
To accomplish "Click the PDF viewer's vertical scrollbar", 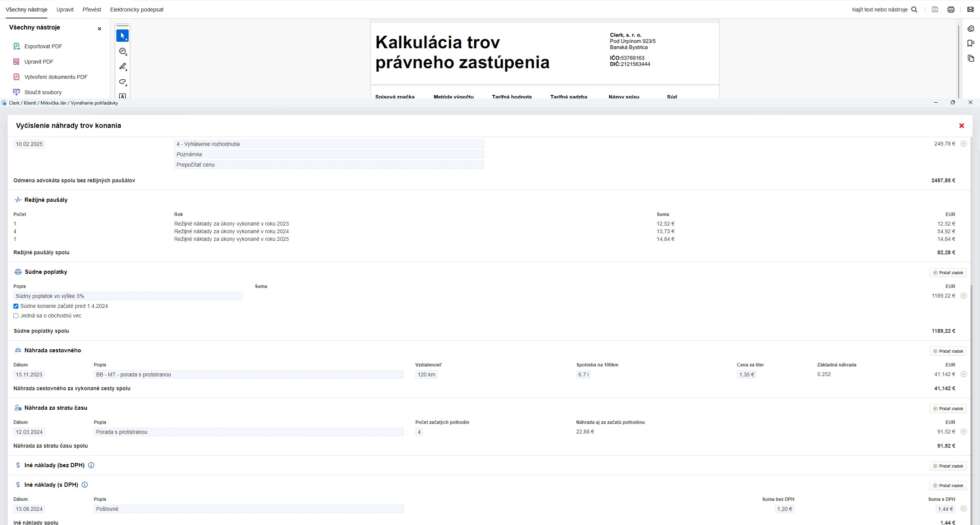I will (x=960, y=59).
